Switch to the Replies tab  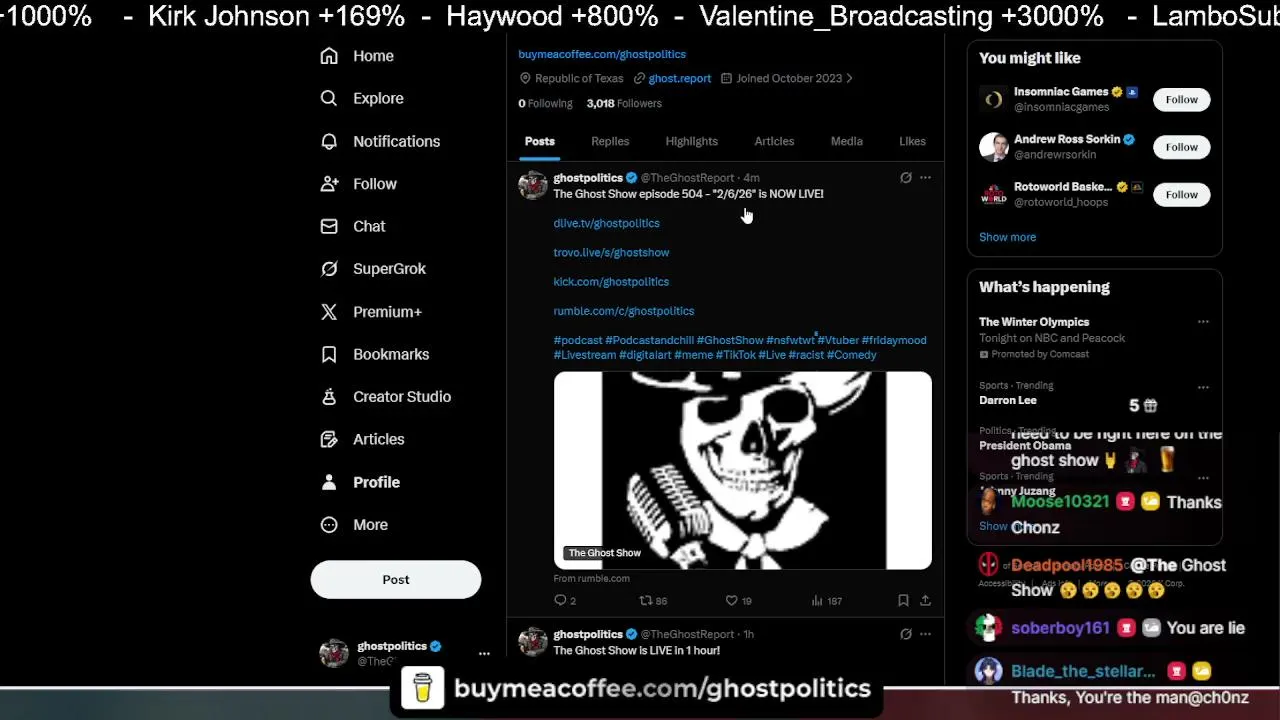tap(610, 141)
